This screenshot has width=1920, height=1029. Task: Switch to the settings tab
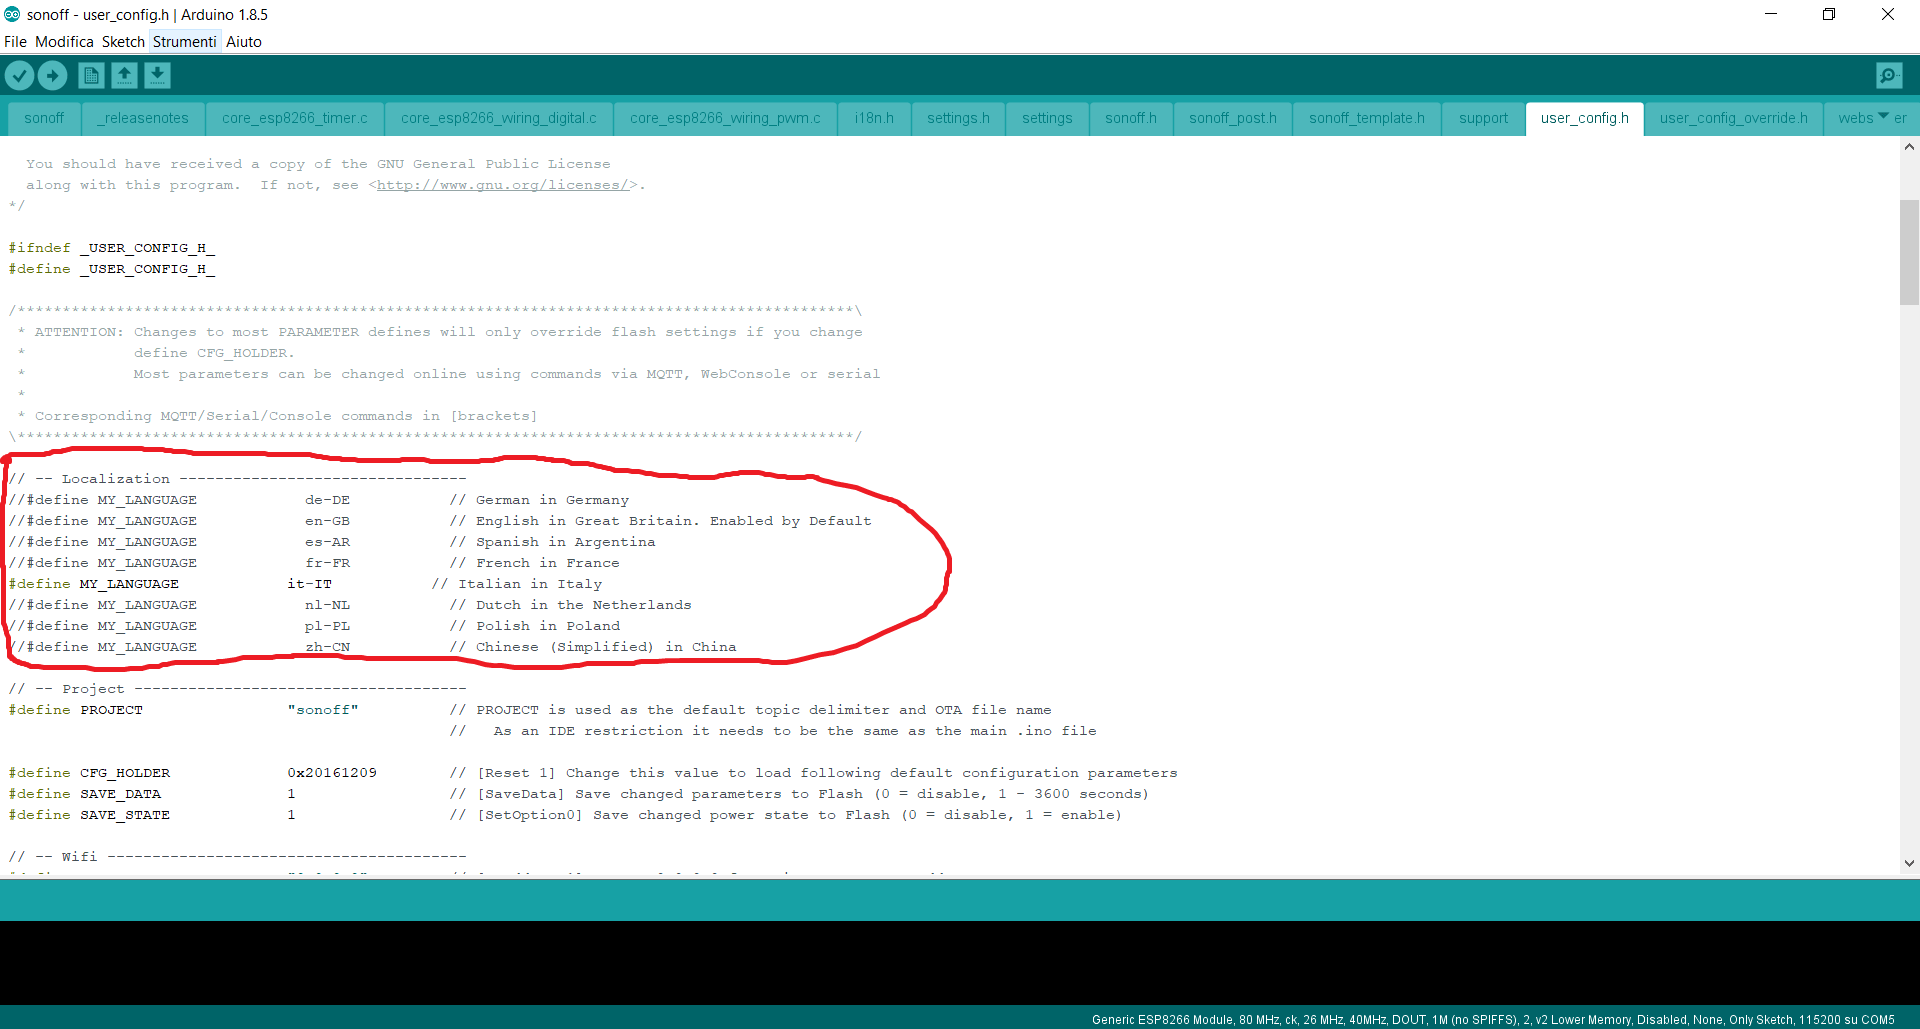(1047, 118)
